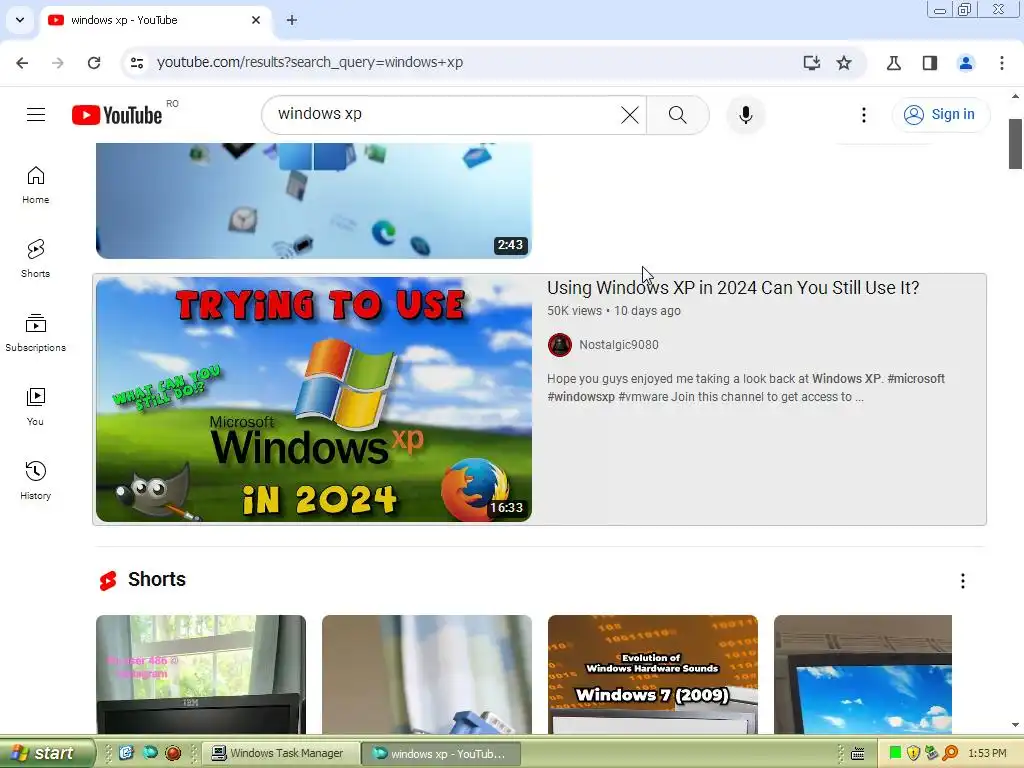Install app icon in address bar

coord(811,63)
